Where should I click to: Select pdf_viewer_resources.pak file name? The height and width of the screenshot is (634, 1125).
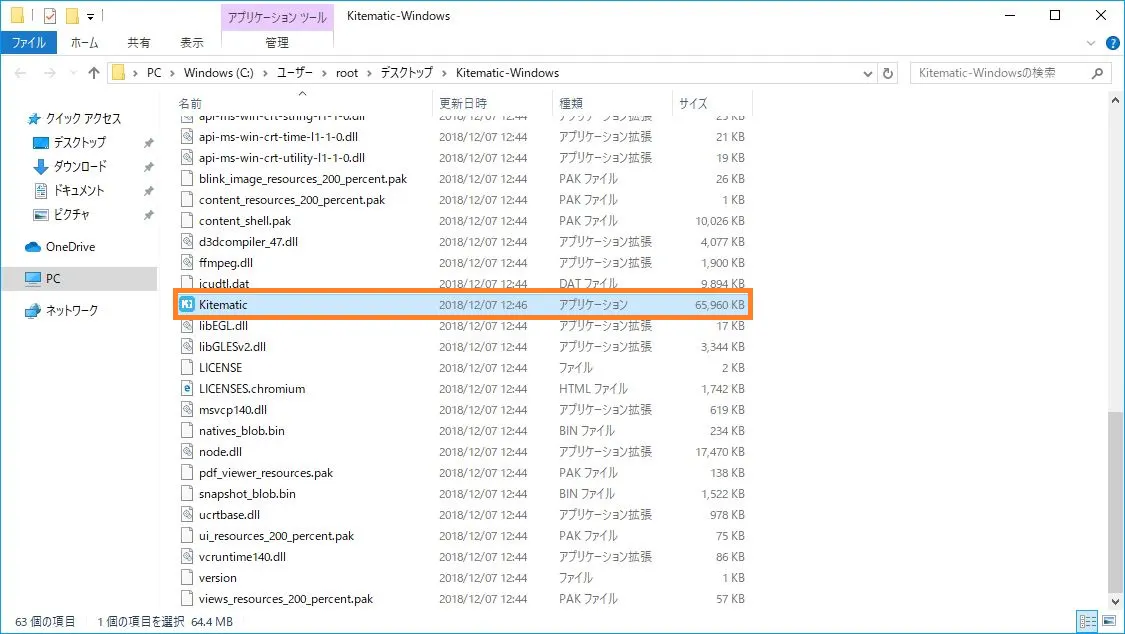tap(266, 473)
